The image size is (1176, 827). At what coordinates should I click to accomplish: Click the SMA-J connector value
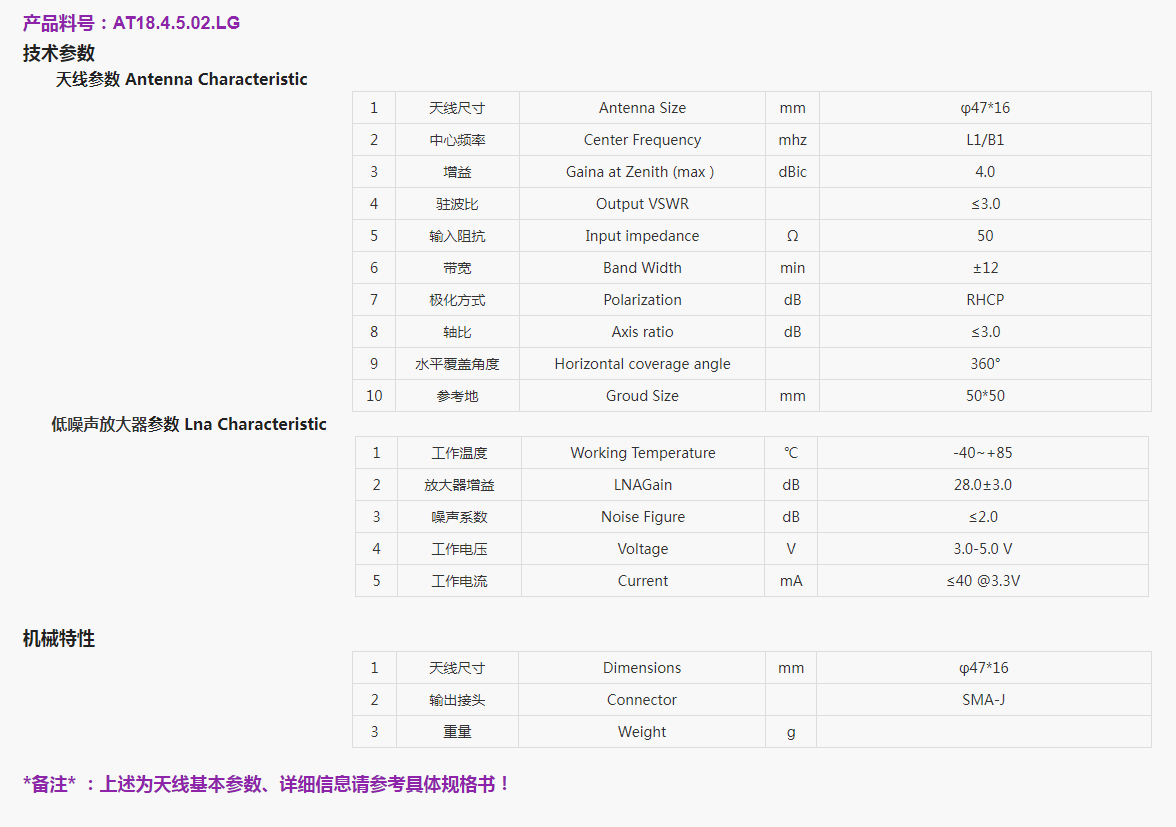(x=983, y=700)
